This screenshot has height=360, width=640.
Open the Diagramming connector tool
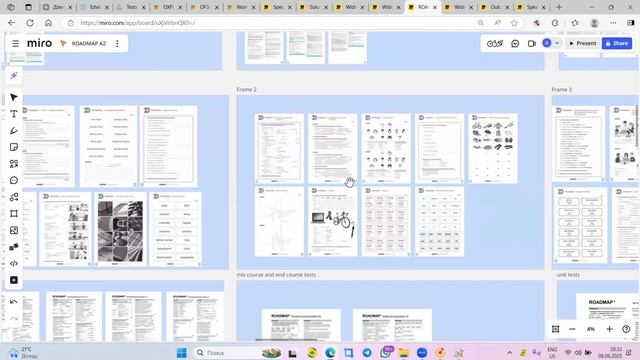(13, 197)
